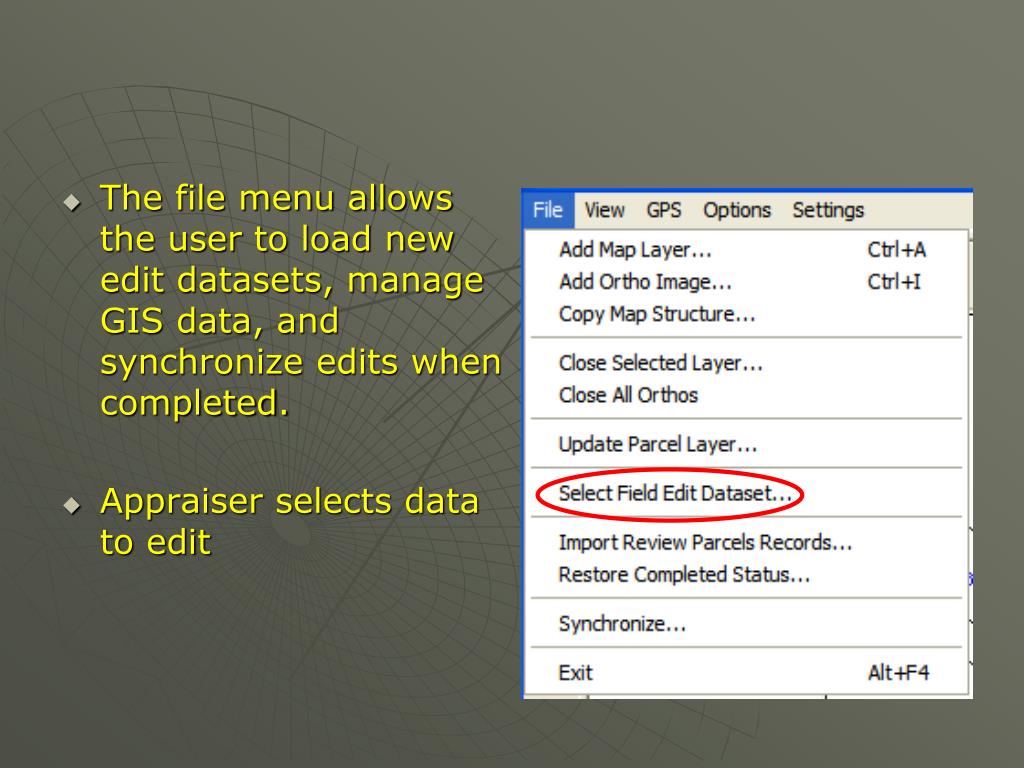Choose Add Map Layer from File menu

coord(746,249)
